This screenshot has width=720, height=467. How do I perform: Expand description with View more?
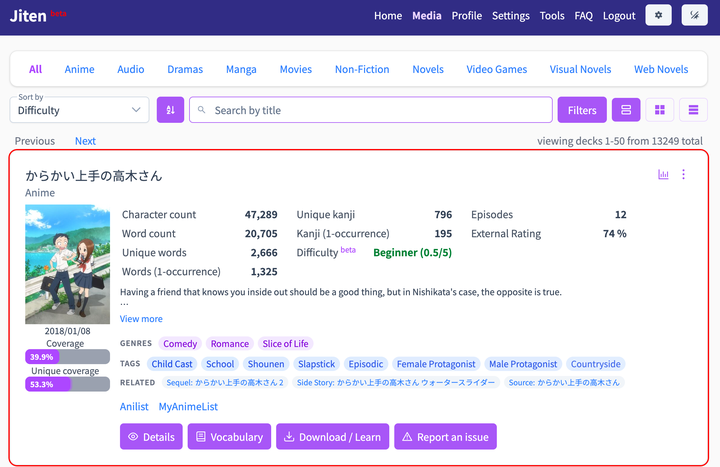click(x=141, y=319)
